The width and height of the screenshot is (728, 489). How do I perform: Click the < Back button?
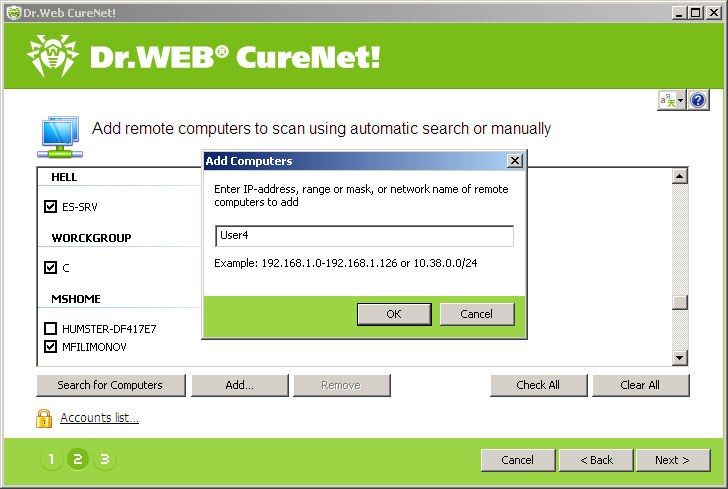click(596, 460)
